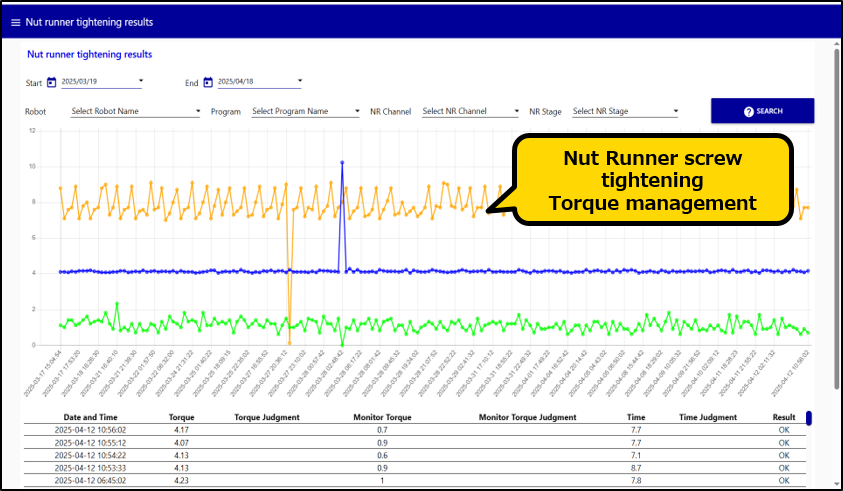Click the Torque column header
Screen dimensions: 843x491
pos(182,417)
